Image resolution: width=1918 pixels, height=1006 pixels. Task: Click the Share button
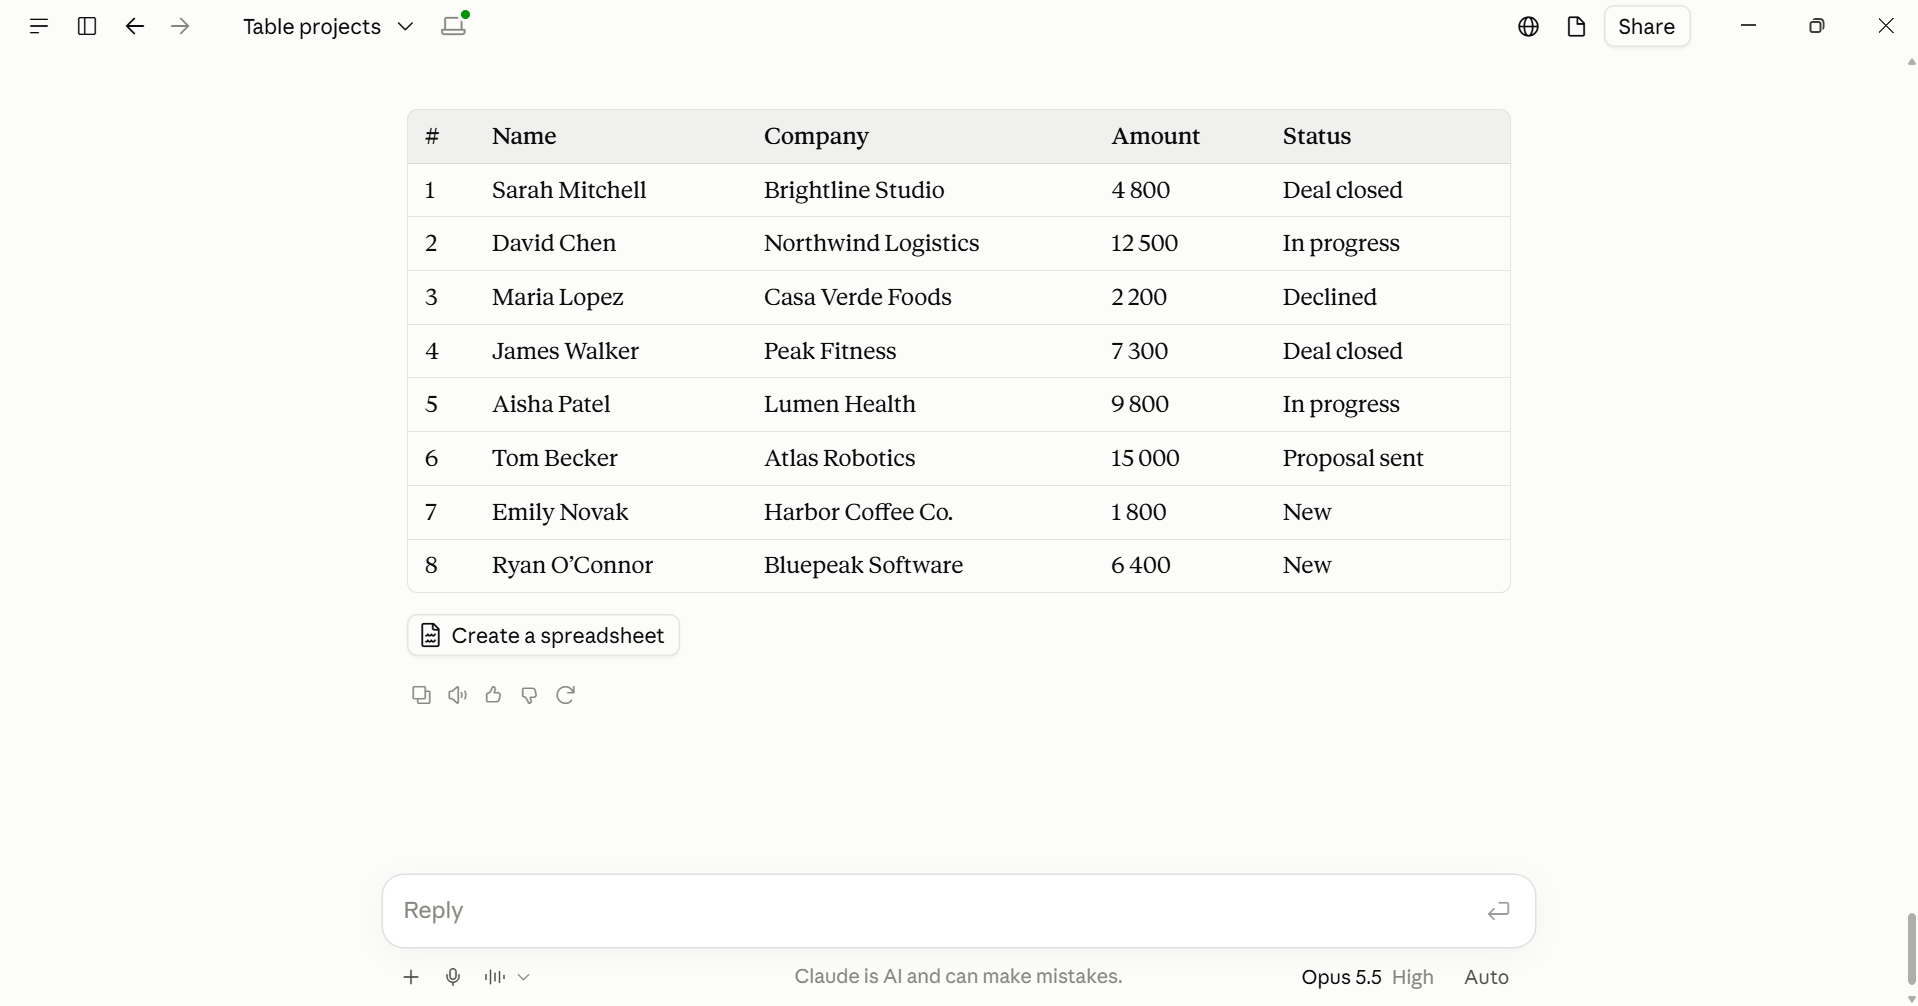tap(1647, 27)
